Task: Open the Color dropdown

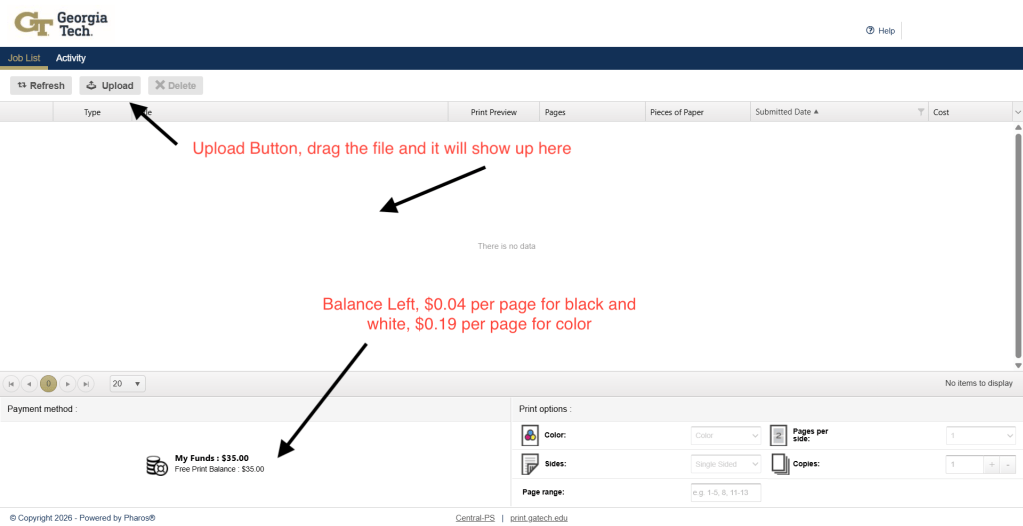Action: point(726,435)
